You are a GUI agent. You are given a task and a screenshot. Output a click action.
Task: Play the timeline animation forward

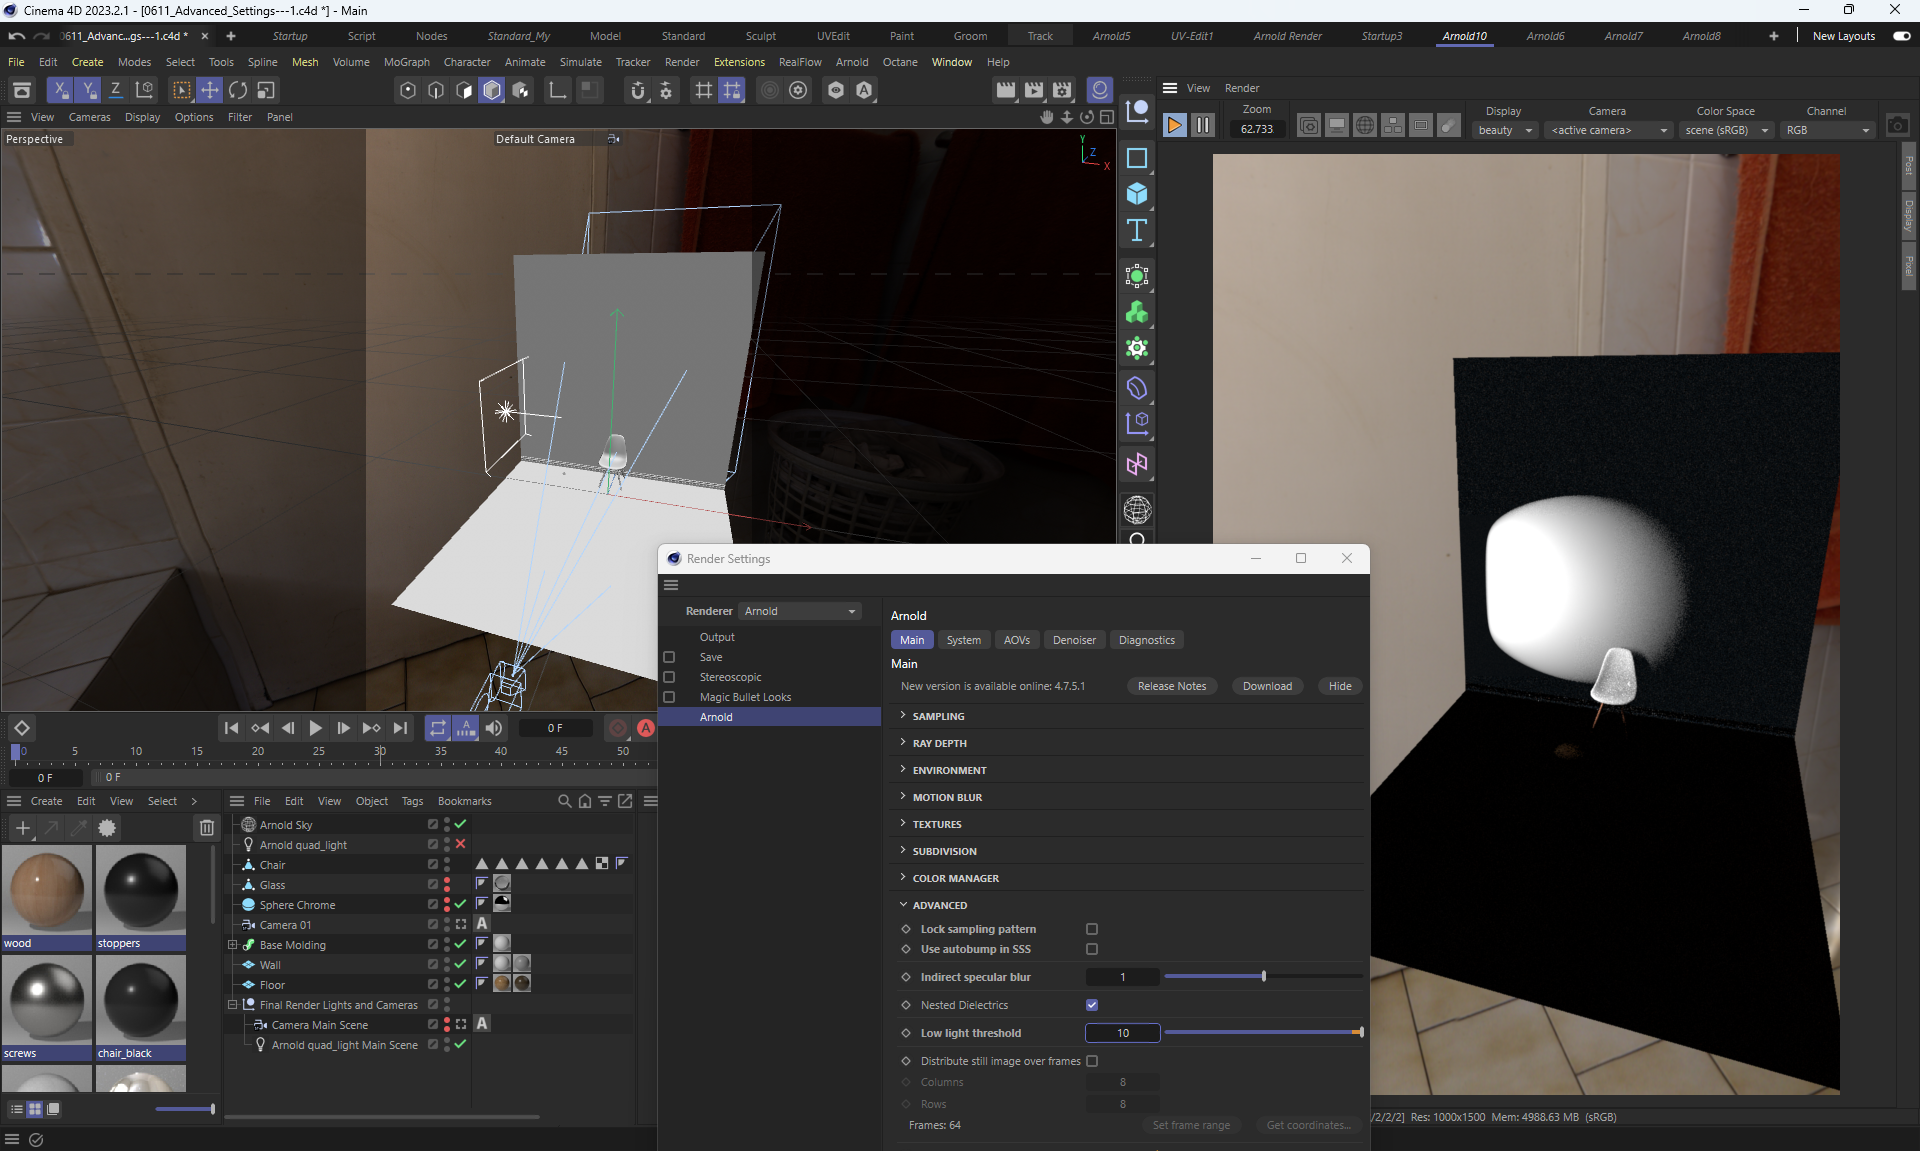(x=315, y=728)
